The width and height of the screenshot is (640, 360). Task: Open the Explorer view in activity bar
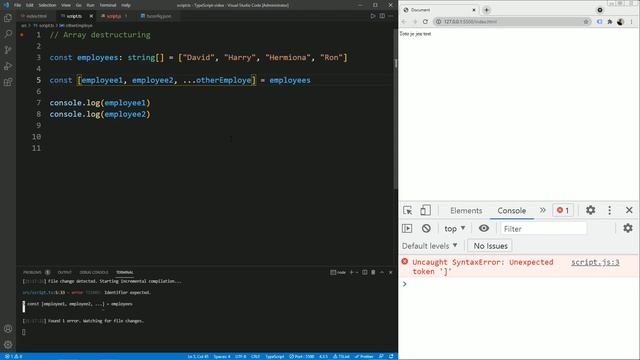(x=8, y=18)
